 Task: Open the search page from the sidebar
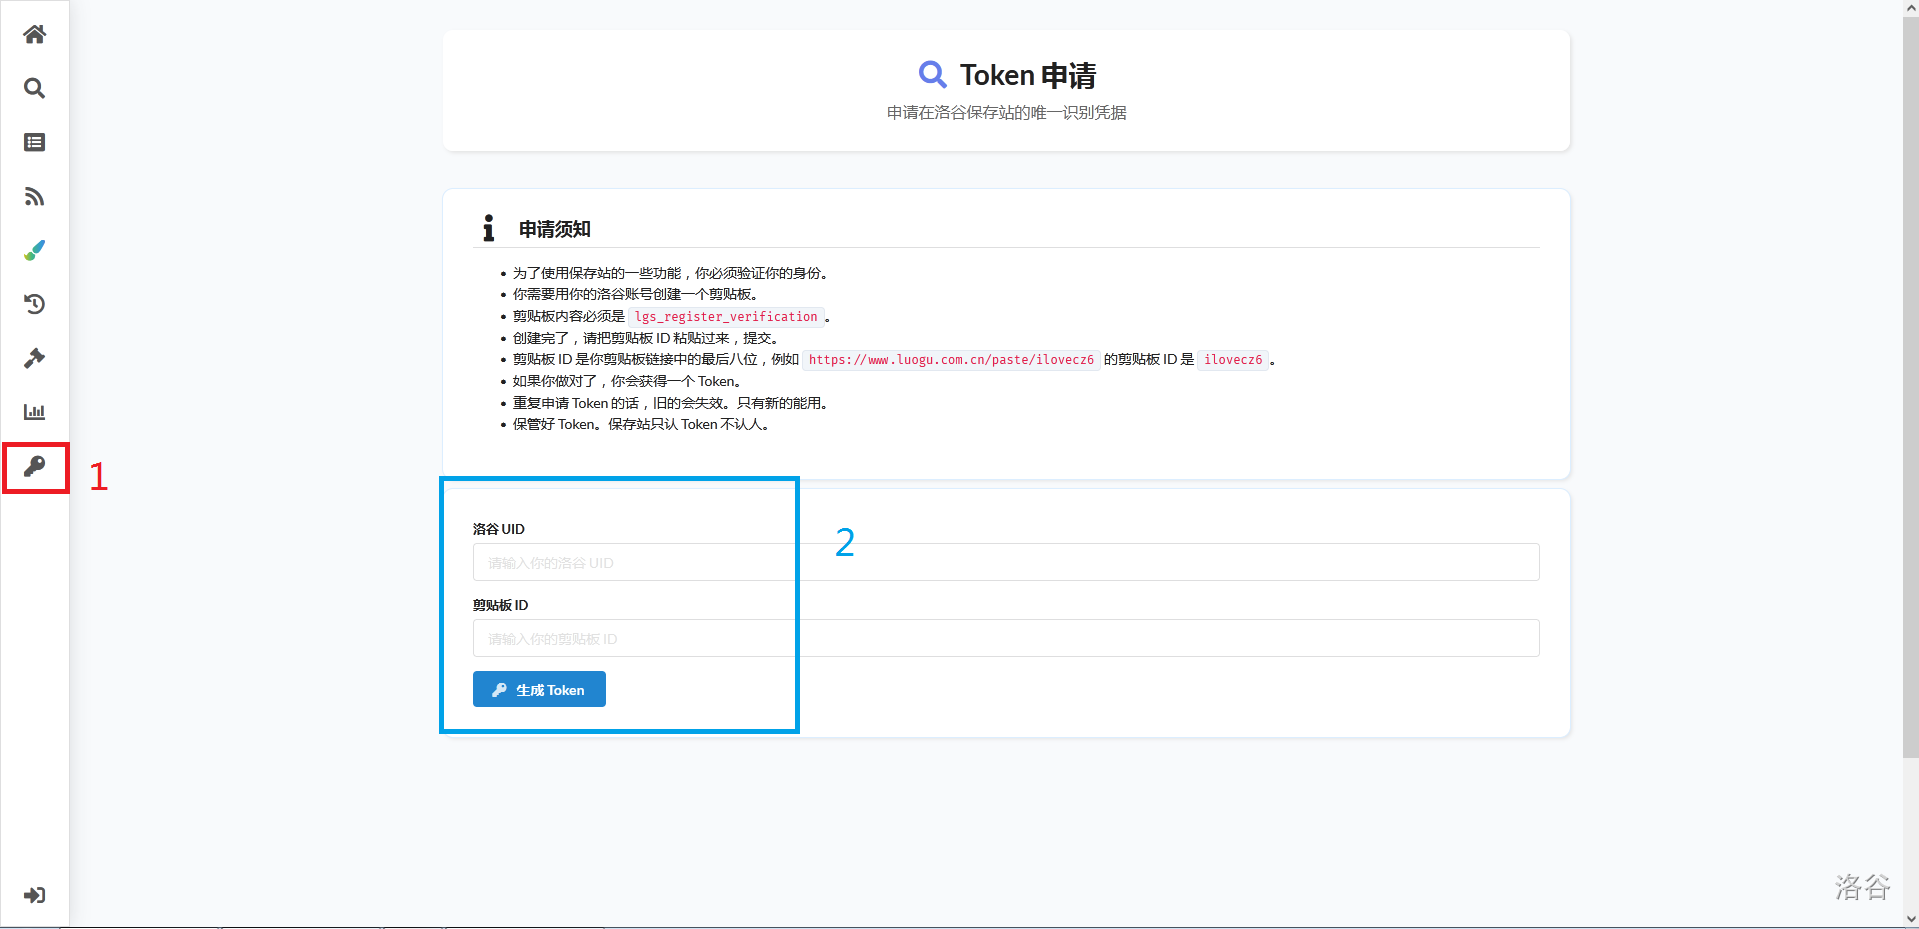[x=34, y=89]
